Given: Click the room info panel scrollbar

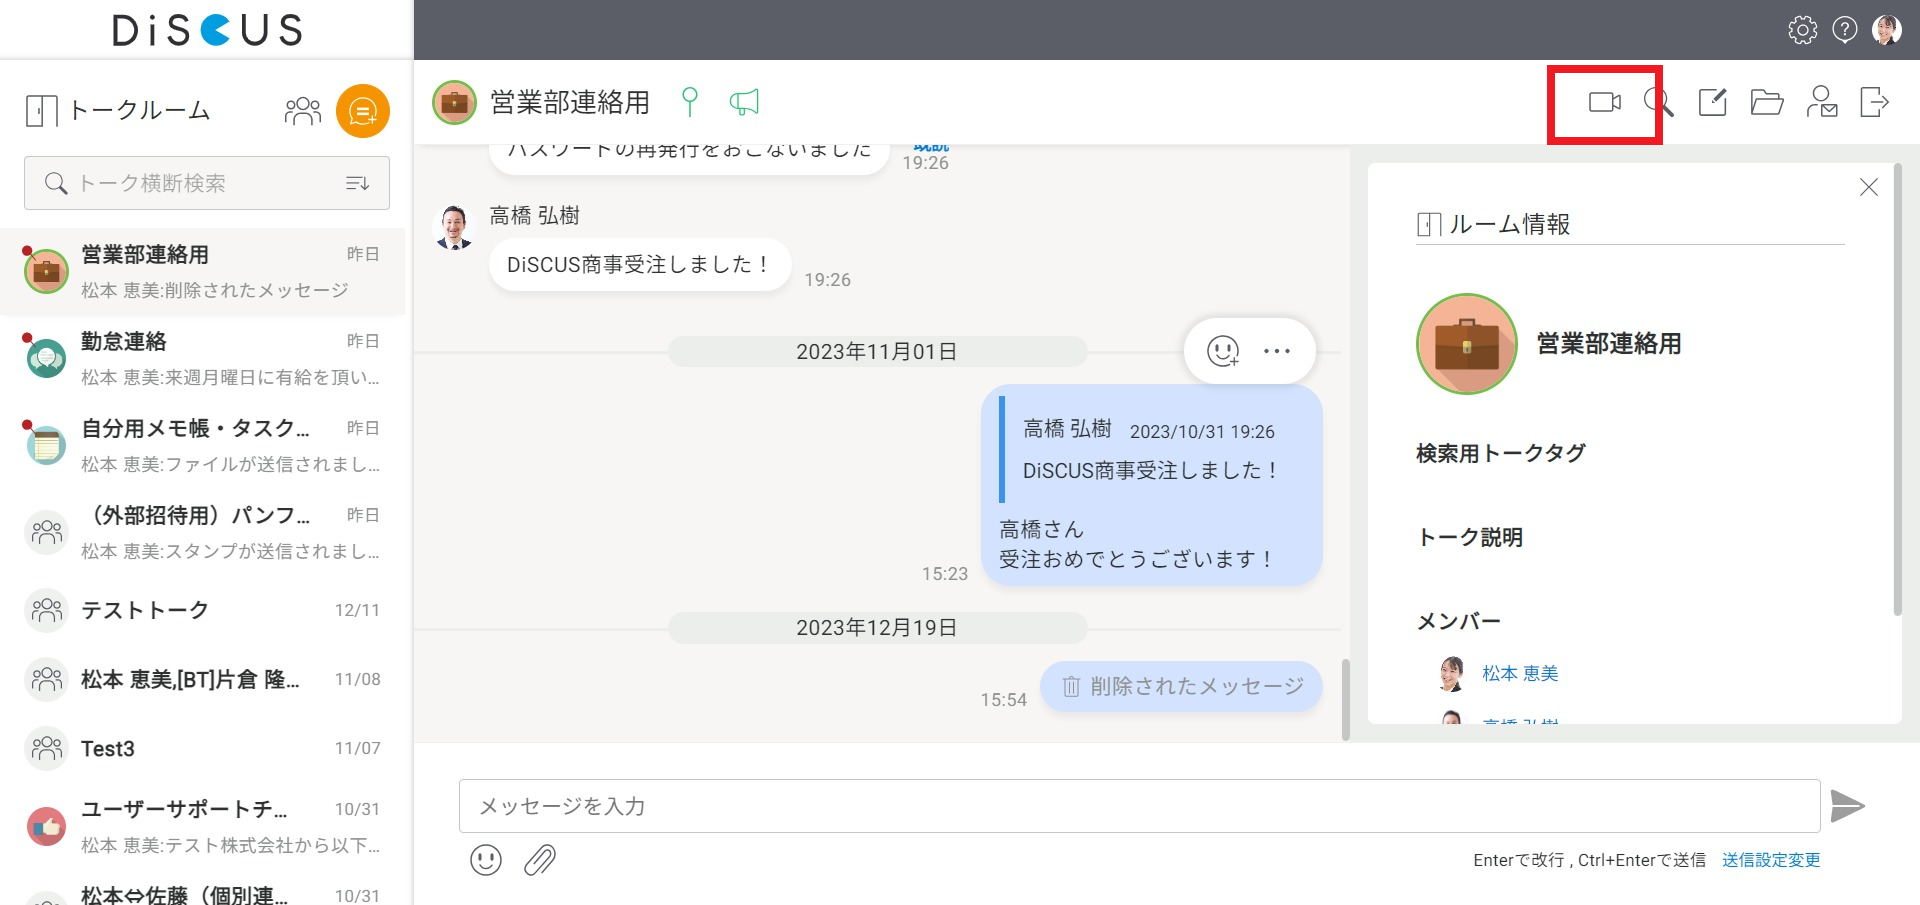Looking at the screenshot, I should pyautogui.click(x=1897, y=390).
